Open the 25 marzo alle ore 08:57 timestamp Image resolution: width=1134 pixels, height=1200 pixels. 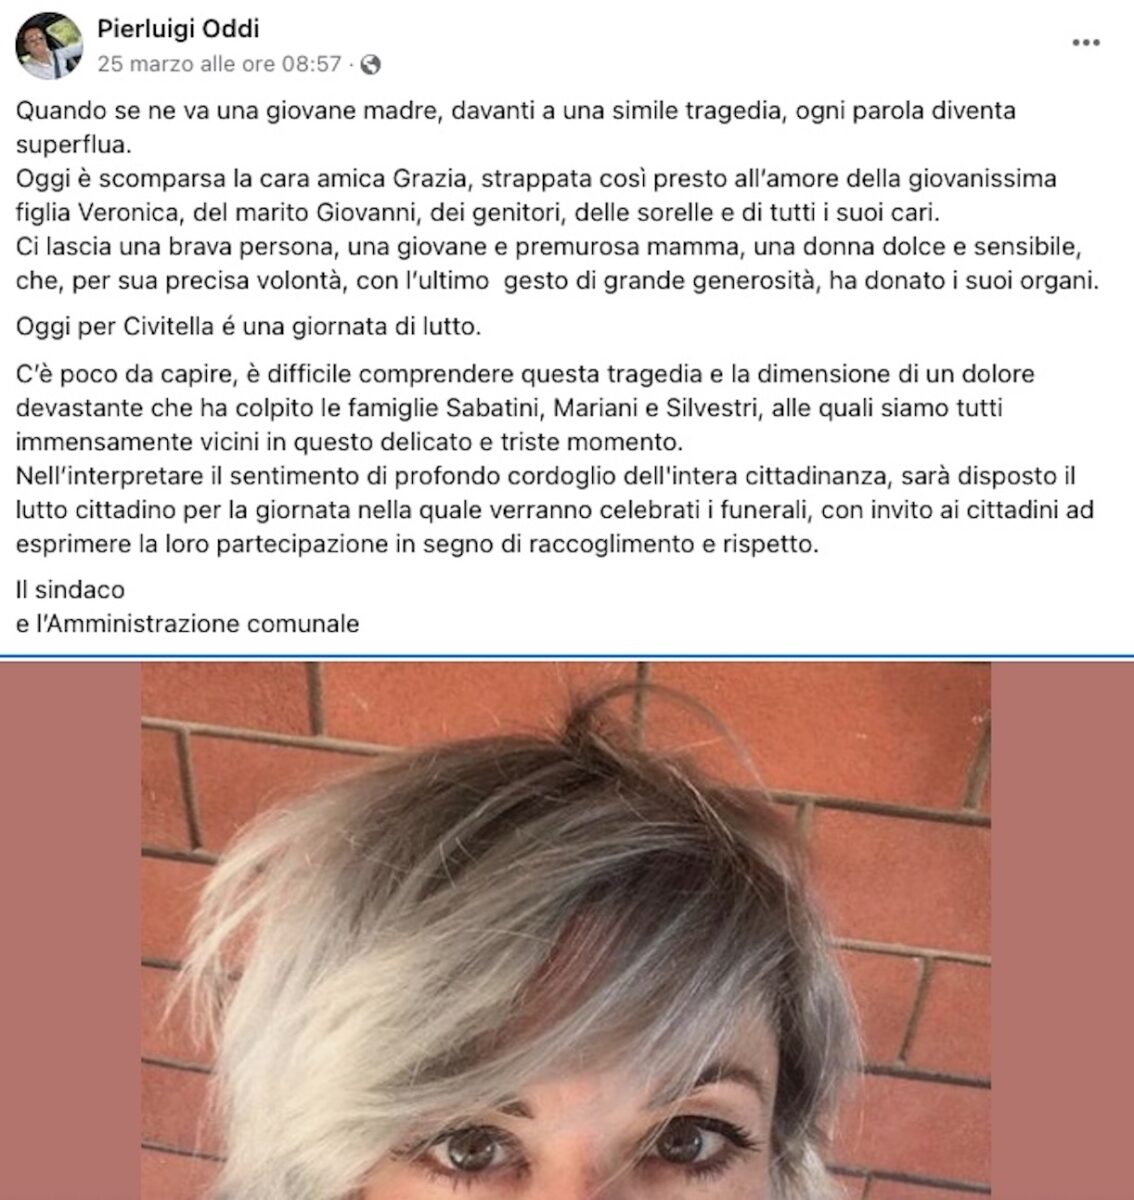tap(220, 65)
